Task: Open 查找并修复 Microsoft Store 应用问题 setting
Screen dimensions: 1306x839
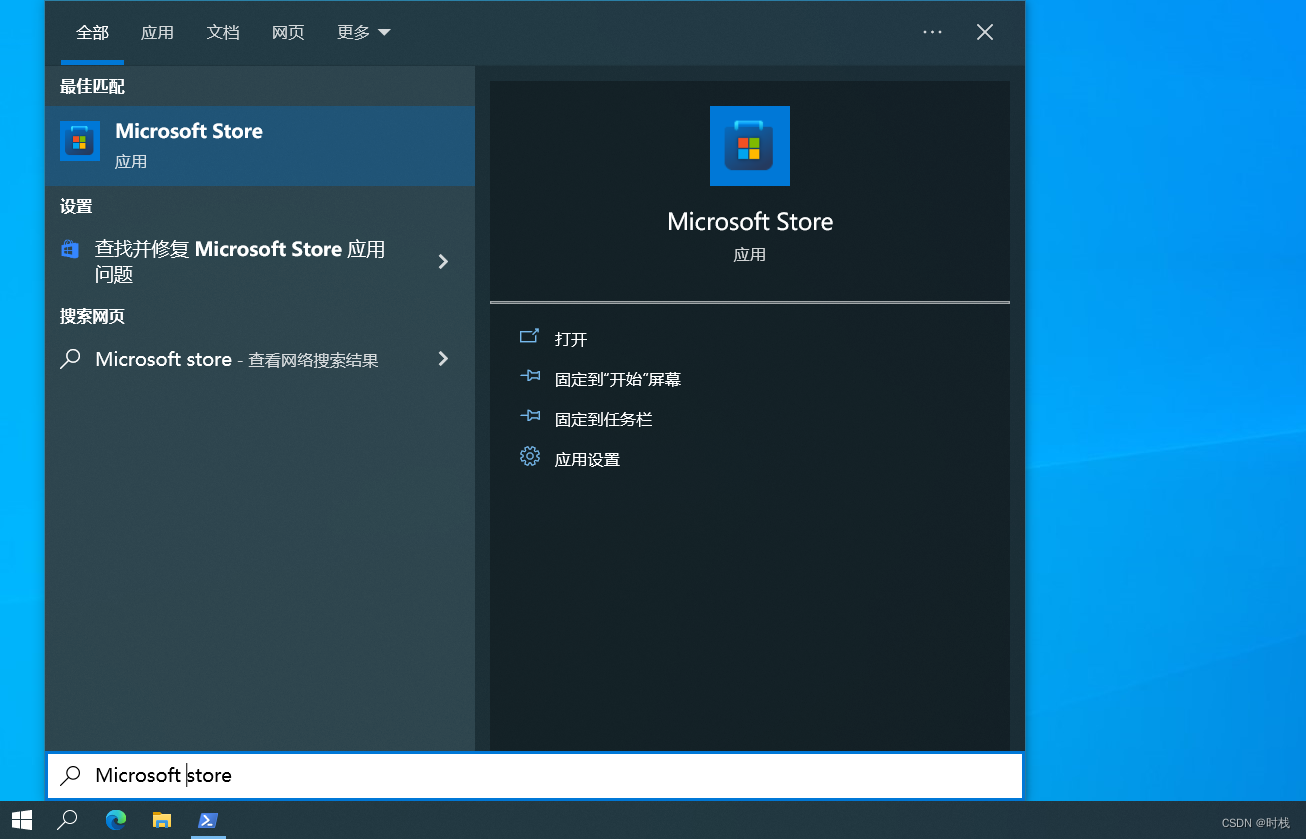Action: 260,261
